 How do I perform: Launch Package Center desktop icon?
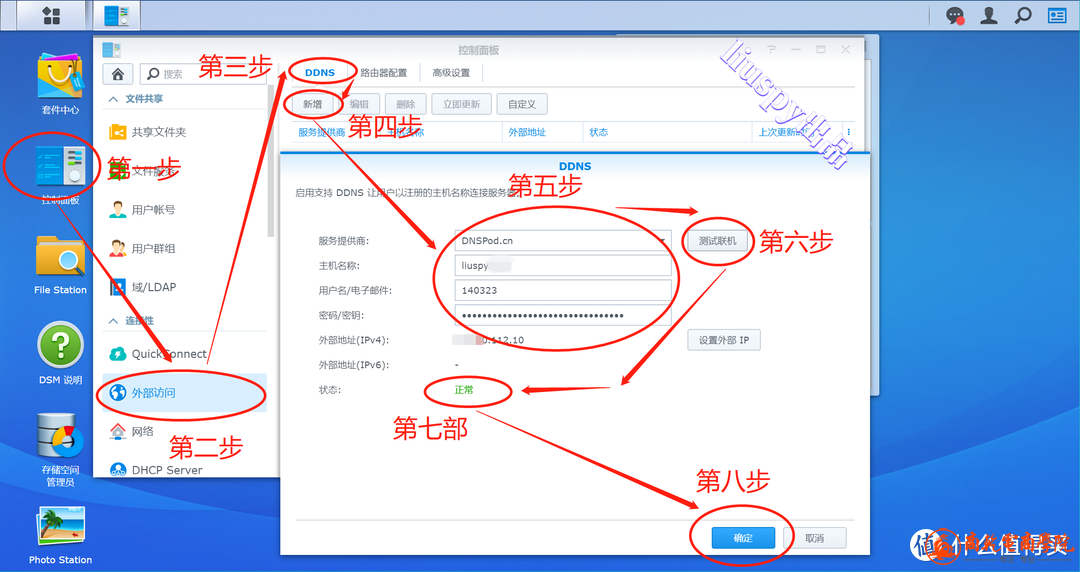click(60, 83)
